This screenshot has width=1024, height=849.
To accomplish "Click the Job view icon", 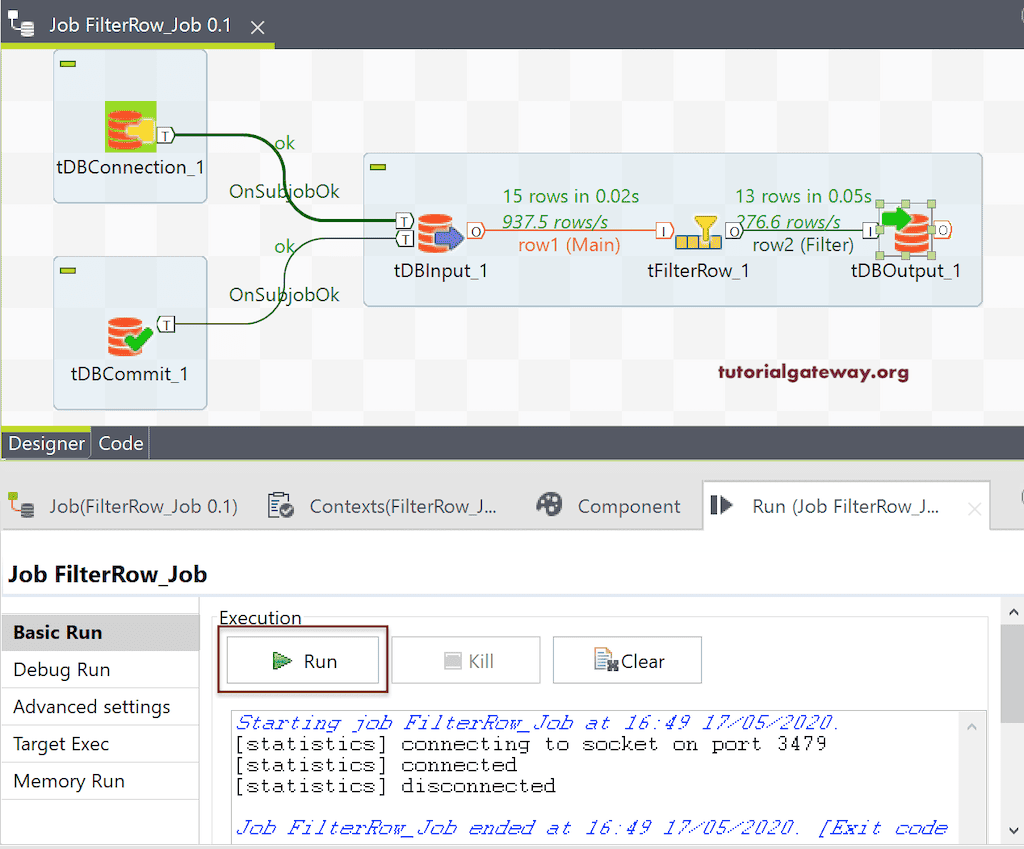I will coord(22,506).
